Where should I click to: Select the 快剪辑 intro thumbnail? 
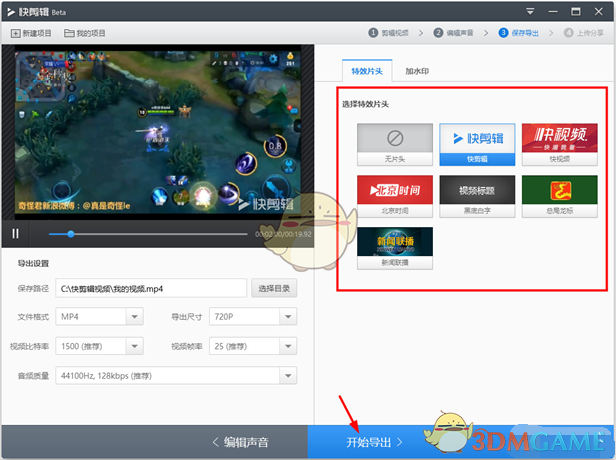[x=477, y=145]
